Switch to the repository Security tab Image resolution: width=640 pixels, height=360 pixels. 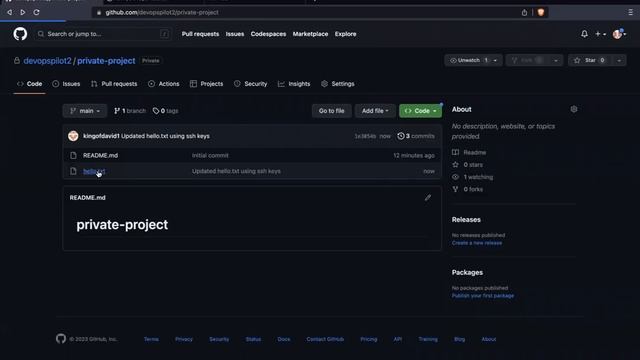251,84
